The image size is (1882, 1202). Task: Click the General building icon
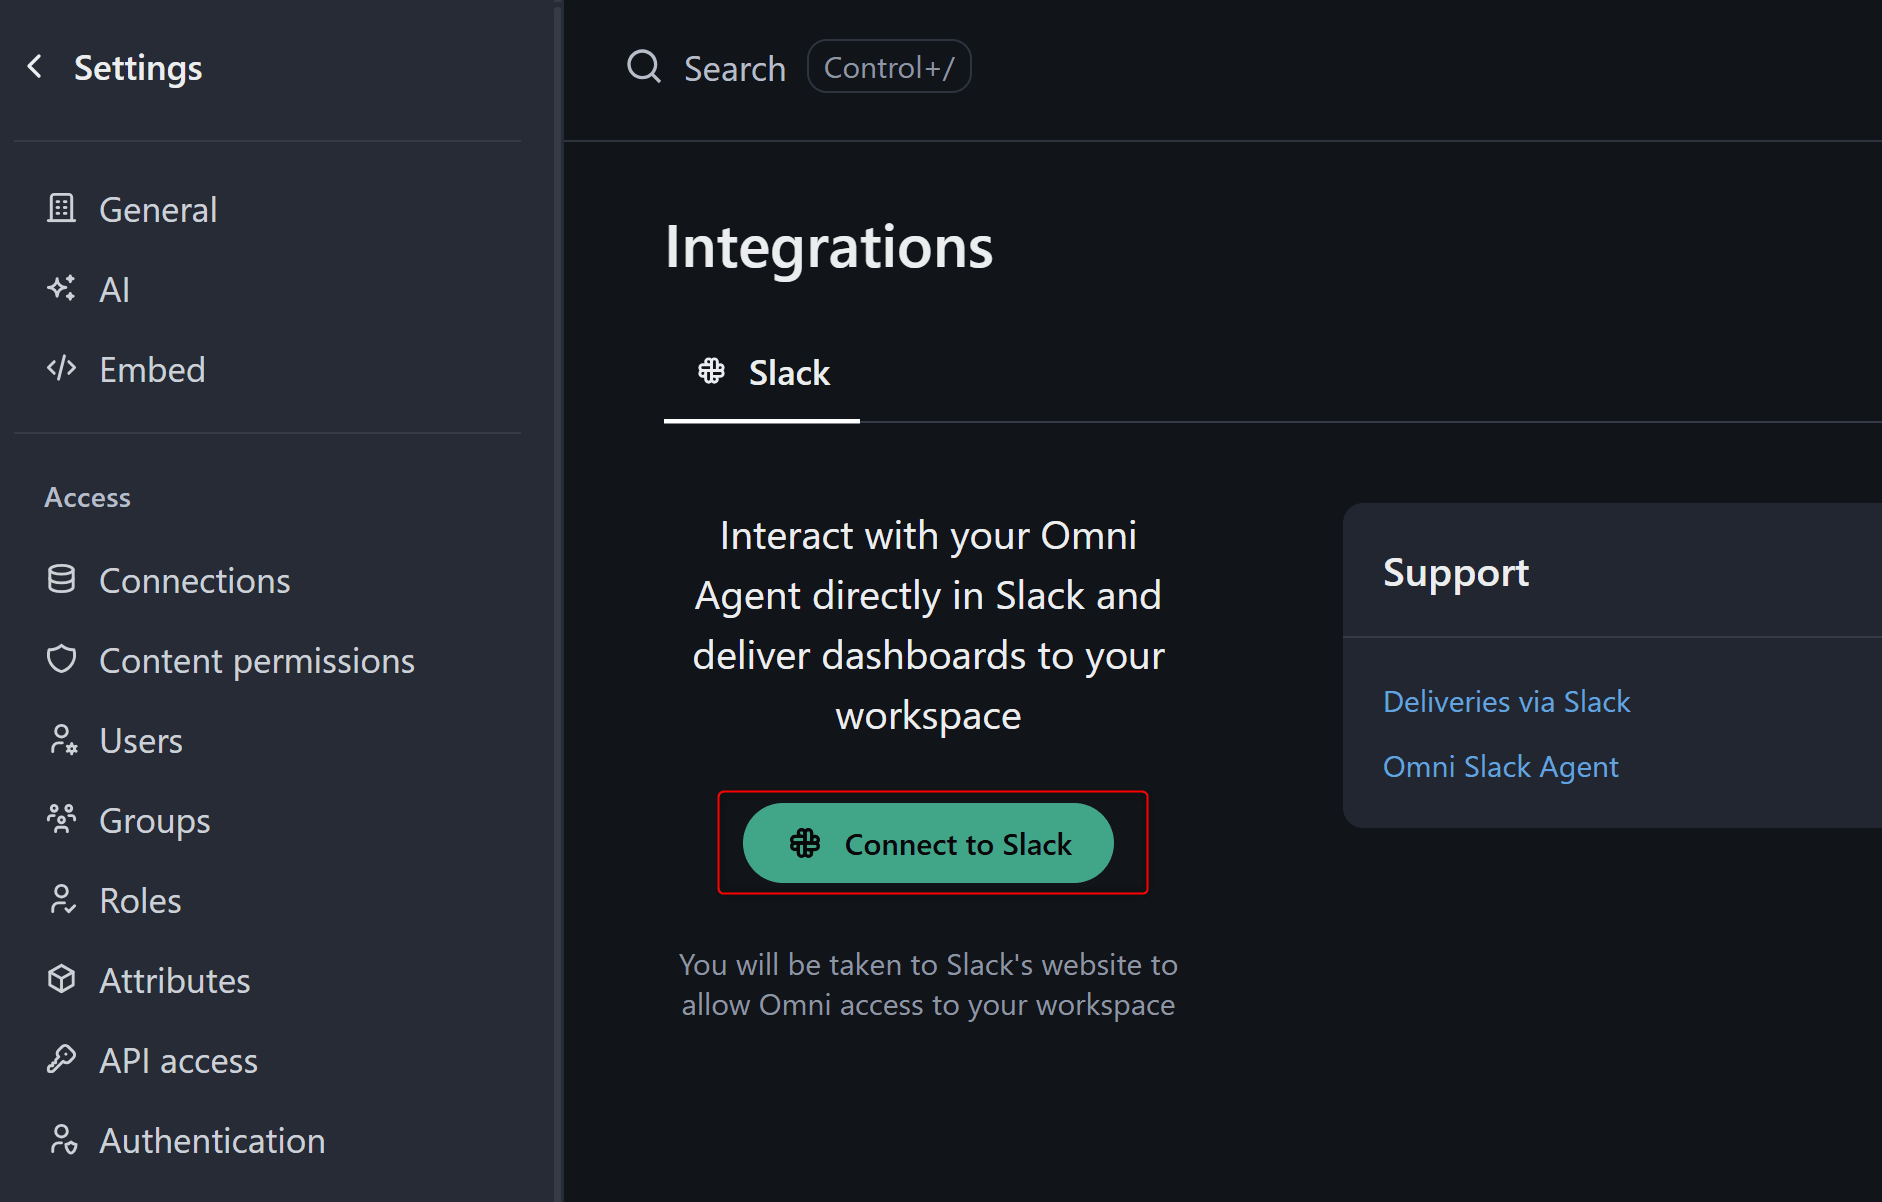(x=62, y=208)
